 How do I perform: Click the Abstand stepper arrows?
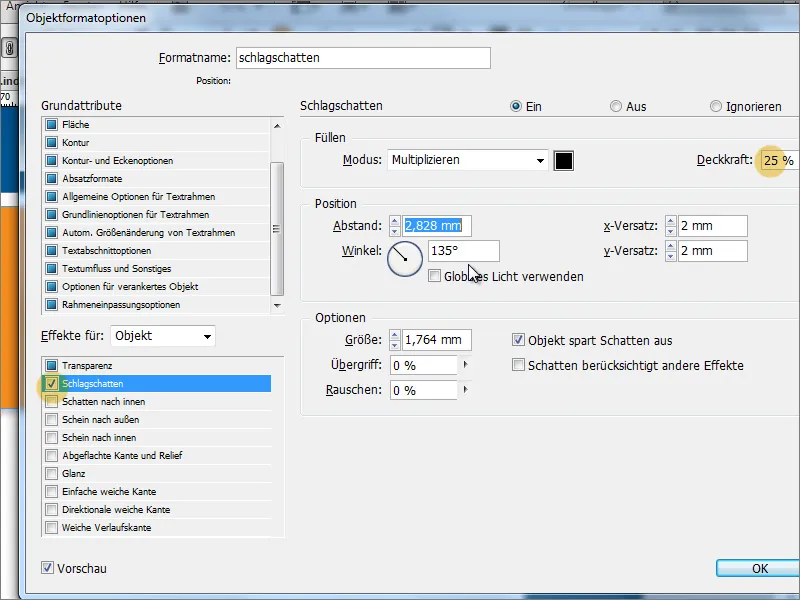click(x=394, y=226)
